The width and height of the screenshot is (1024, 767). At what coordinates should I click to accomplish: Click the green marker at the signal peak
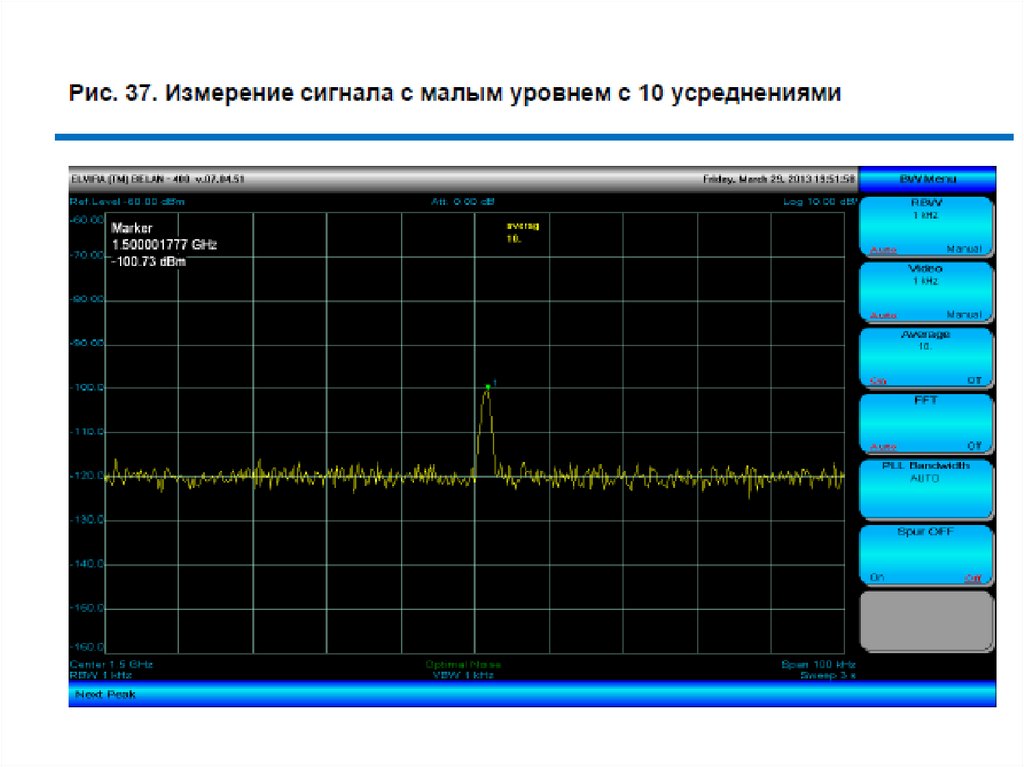487,386
